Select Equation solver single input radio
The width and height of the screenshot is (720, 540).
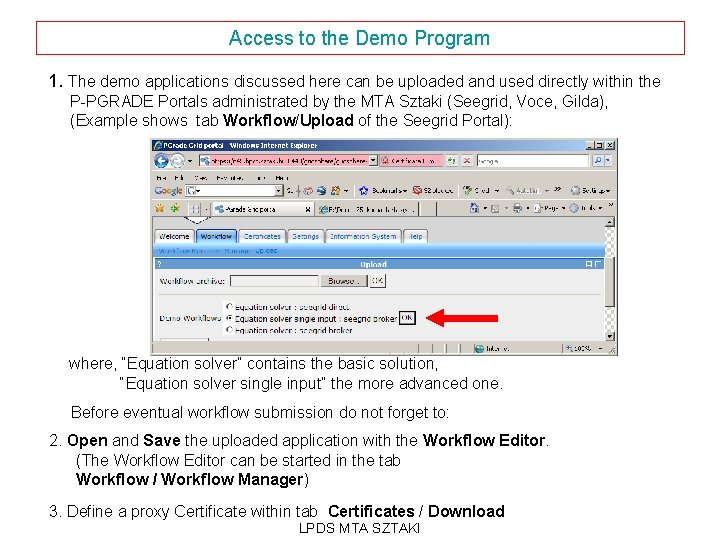click(x=229, y=318)
